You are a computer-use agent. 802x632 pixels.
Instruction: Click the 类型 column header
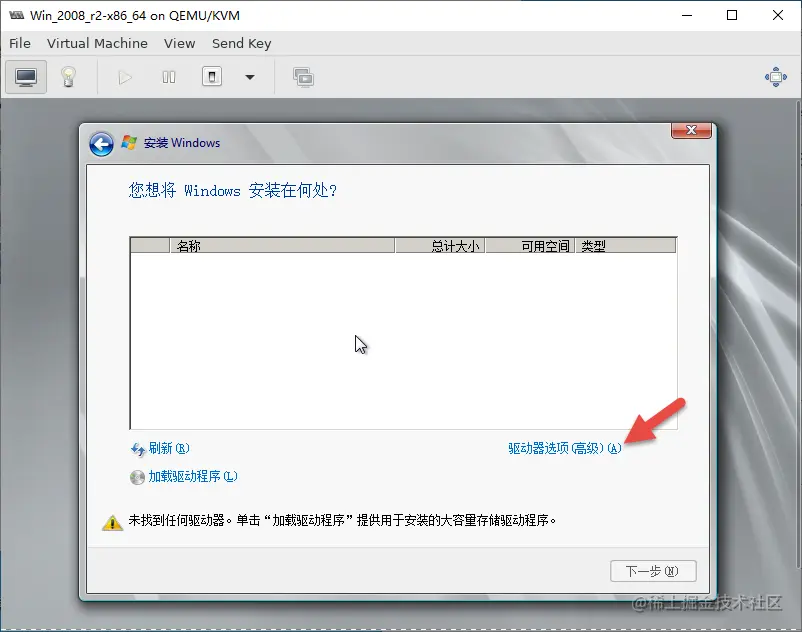tap(626, 246)
